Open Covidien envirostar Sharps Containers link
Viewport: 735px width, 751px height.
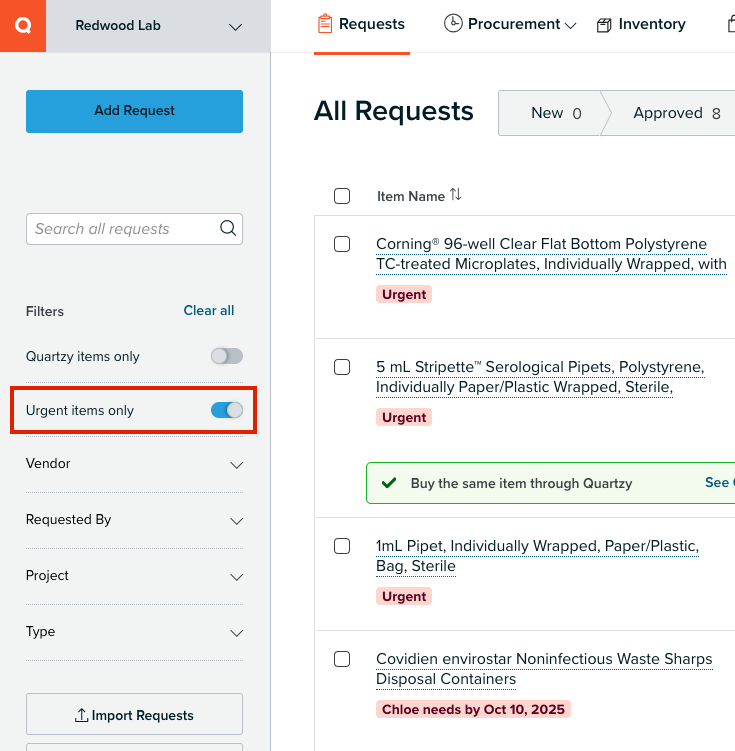tap(544, 669)
